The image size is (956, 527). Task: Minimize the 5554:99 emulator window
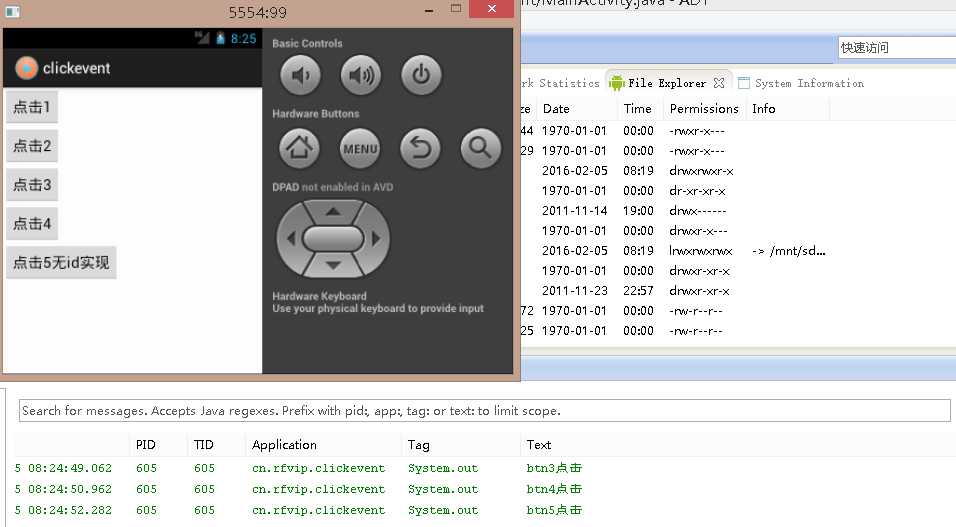429,10
